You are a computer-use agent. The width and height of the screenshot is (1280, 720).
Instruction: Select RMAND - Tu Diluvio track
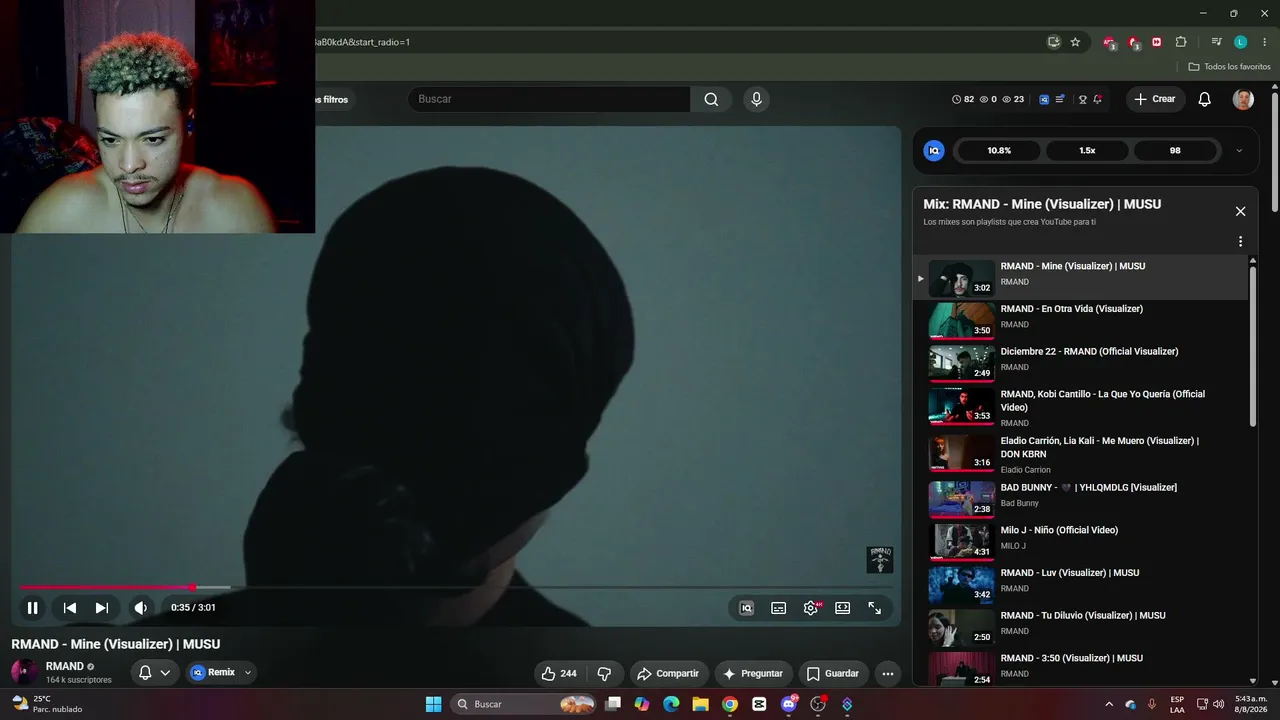coord(1080,627)
